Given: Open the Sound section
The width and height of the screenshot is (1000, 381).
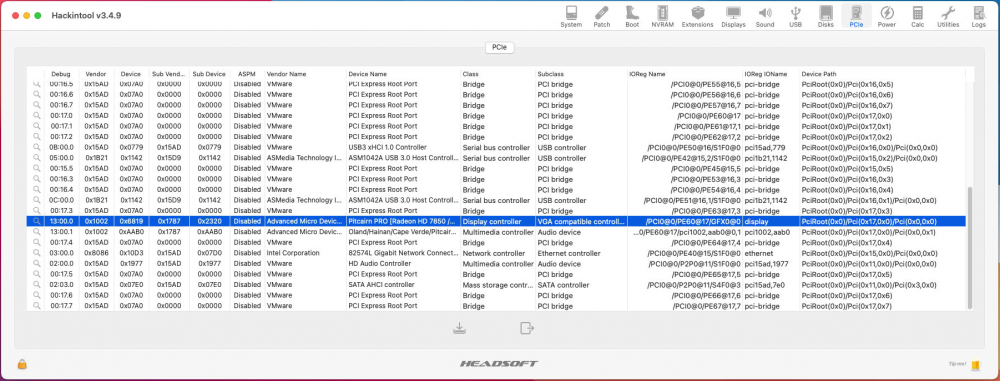Looking at the screenshot, I should point(765,17).
